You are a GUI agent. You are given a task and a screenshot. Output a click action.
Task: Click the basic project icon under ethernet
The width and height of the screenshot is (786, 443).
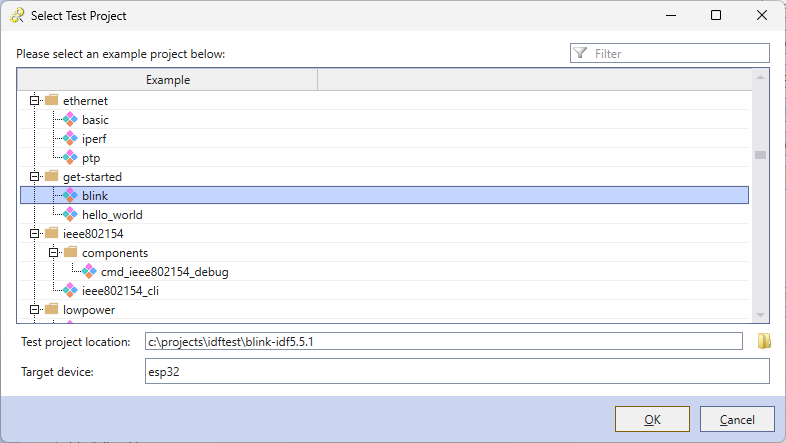(x=70, y=120)
